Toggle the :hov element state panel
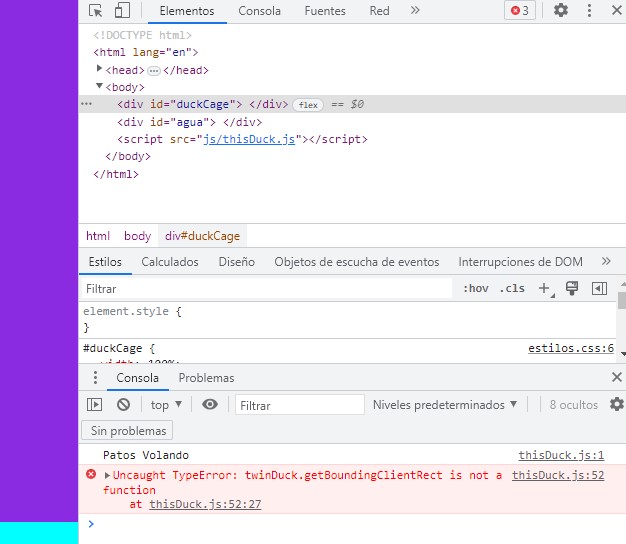This screenshot has height=544, width=626. pos(475,288)
